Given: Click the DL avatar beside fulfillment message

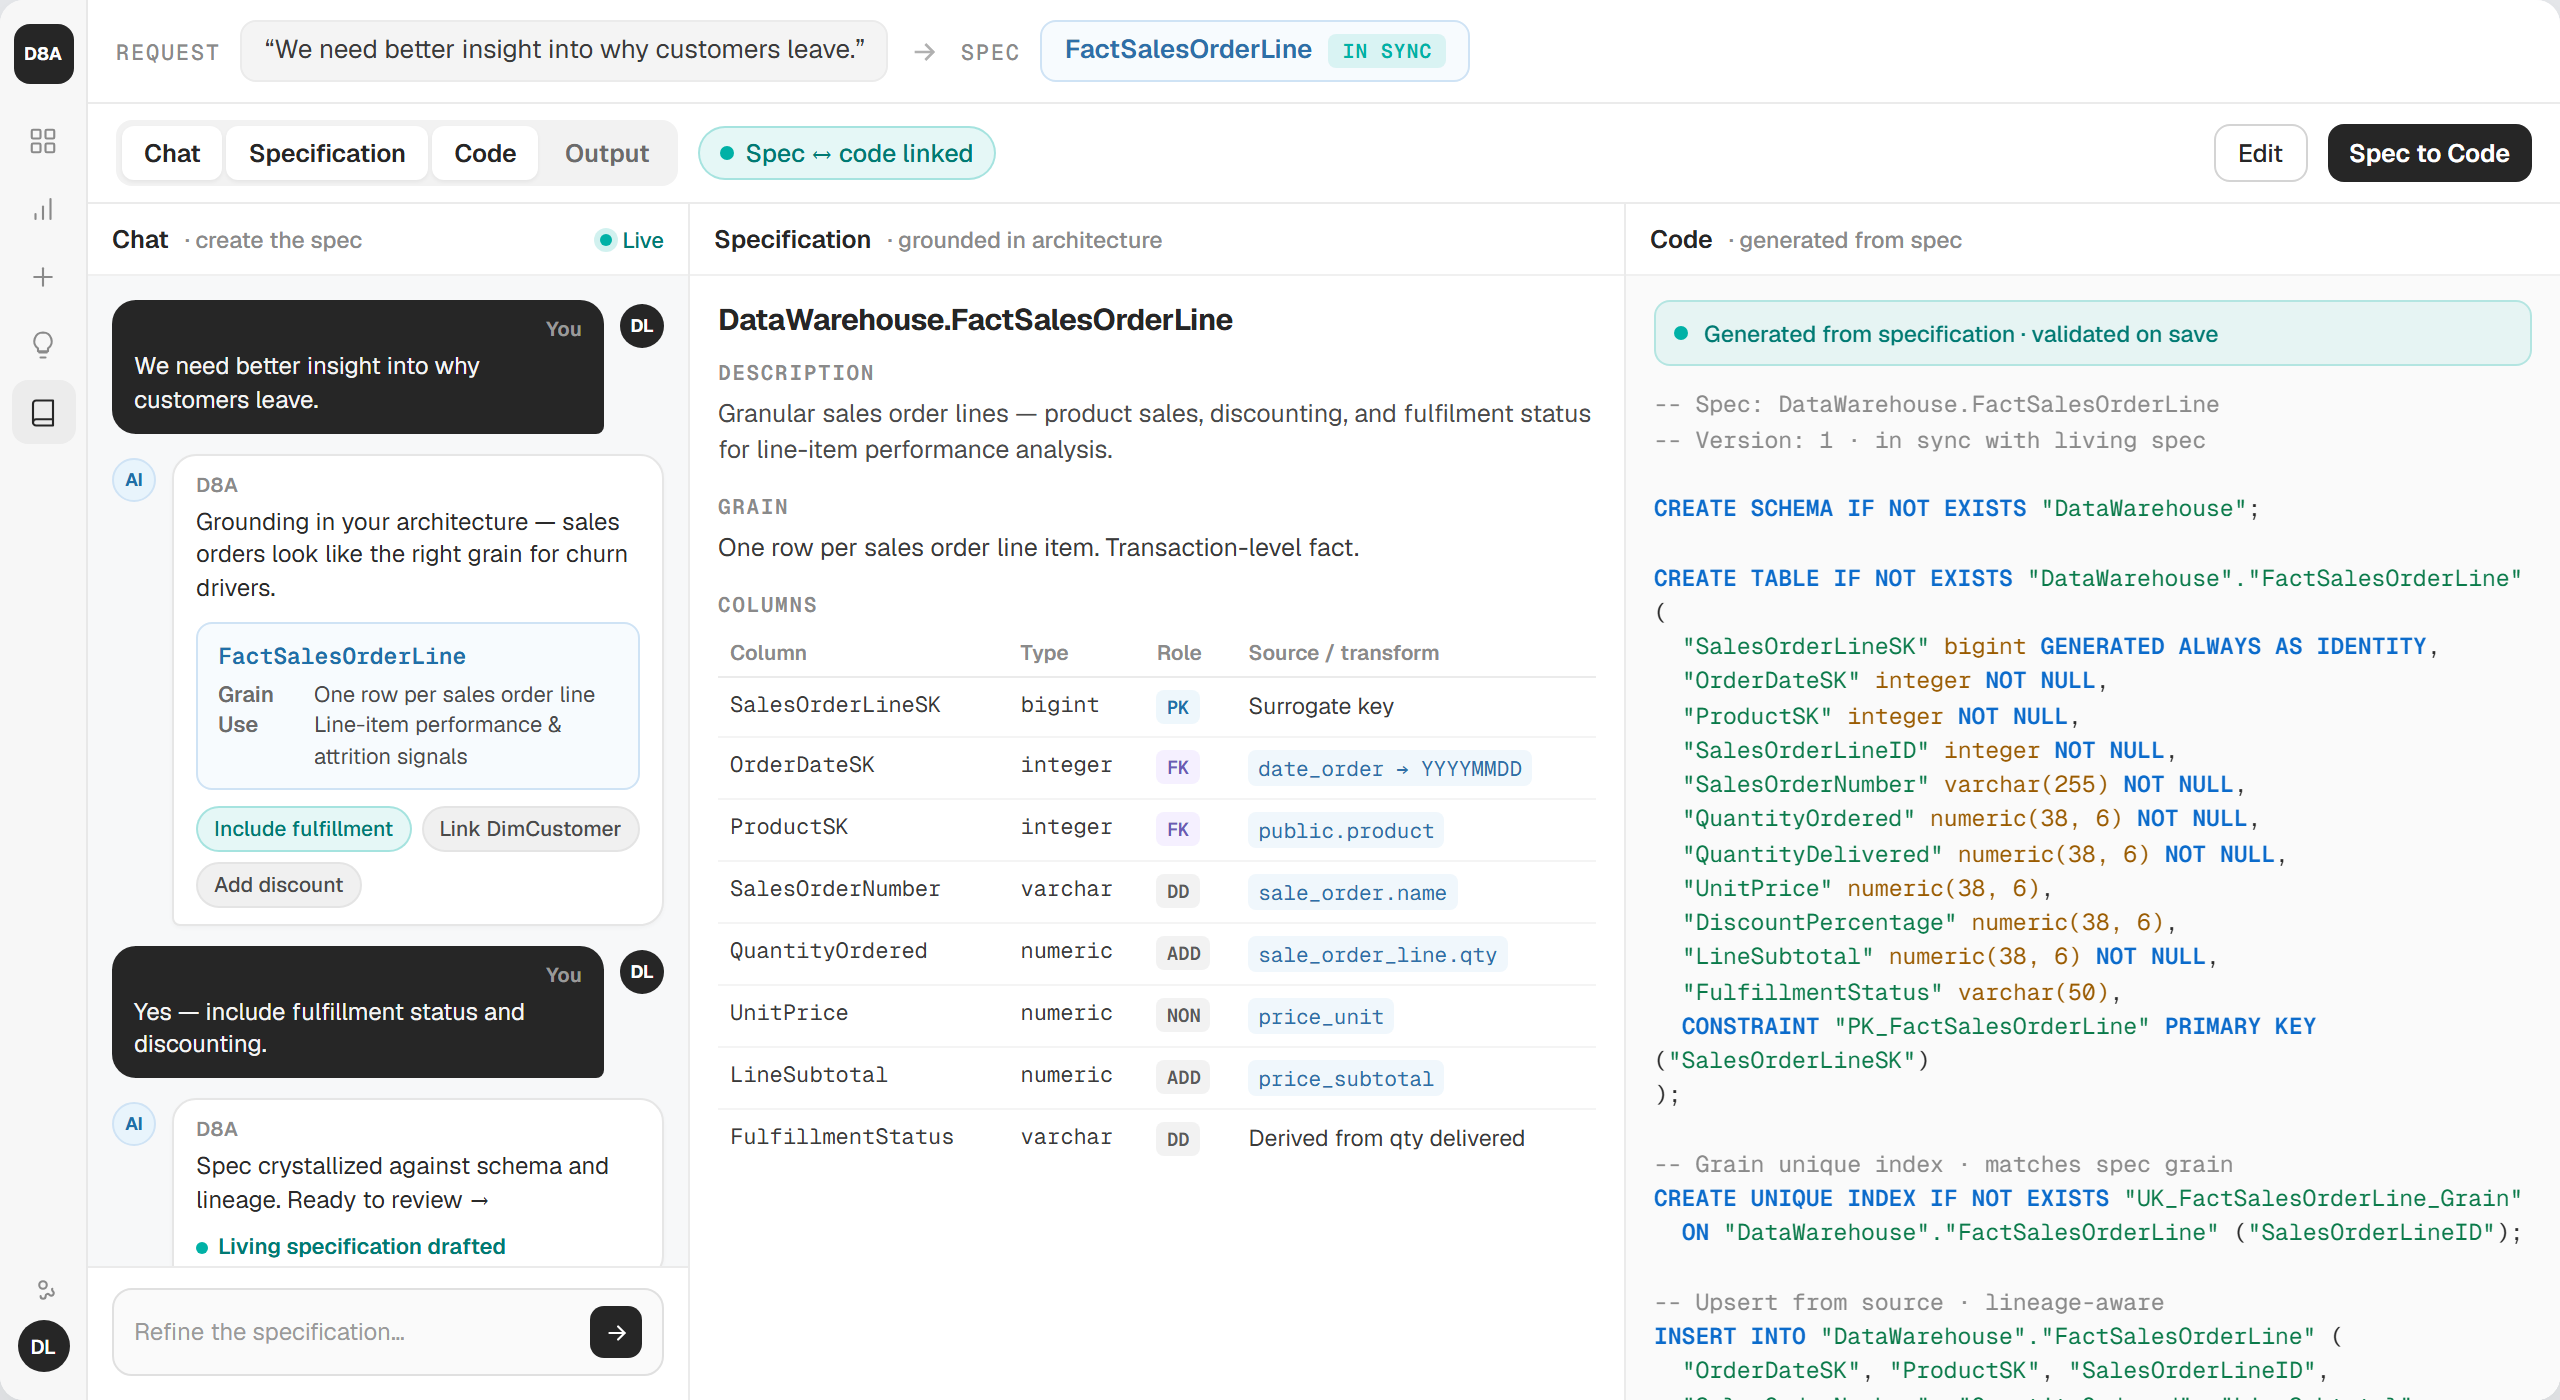Looking at the screenshot, I should pos(642,972).
